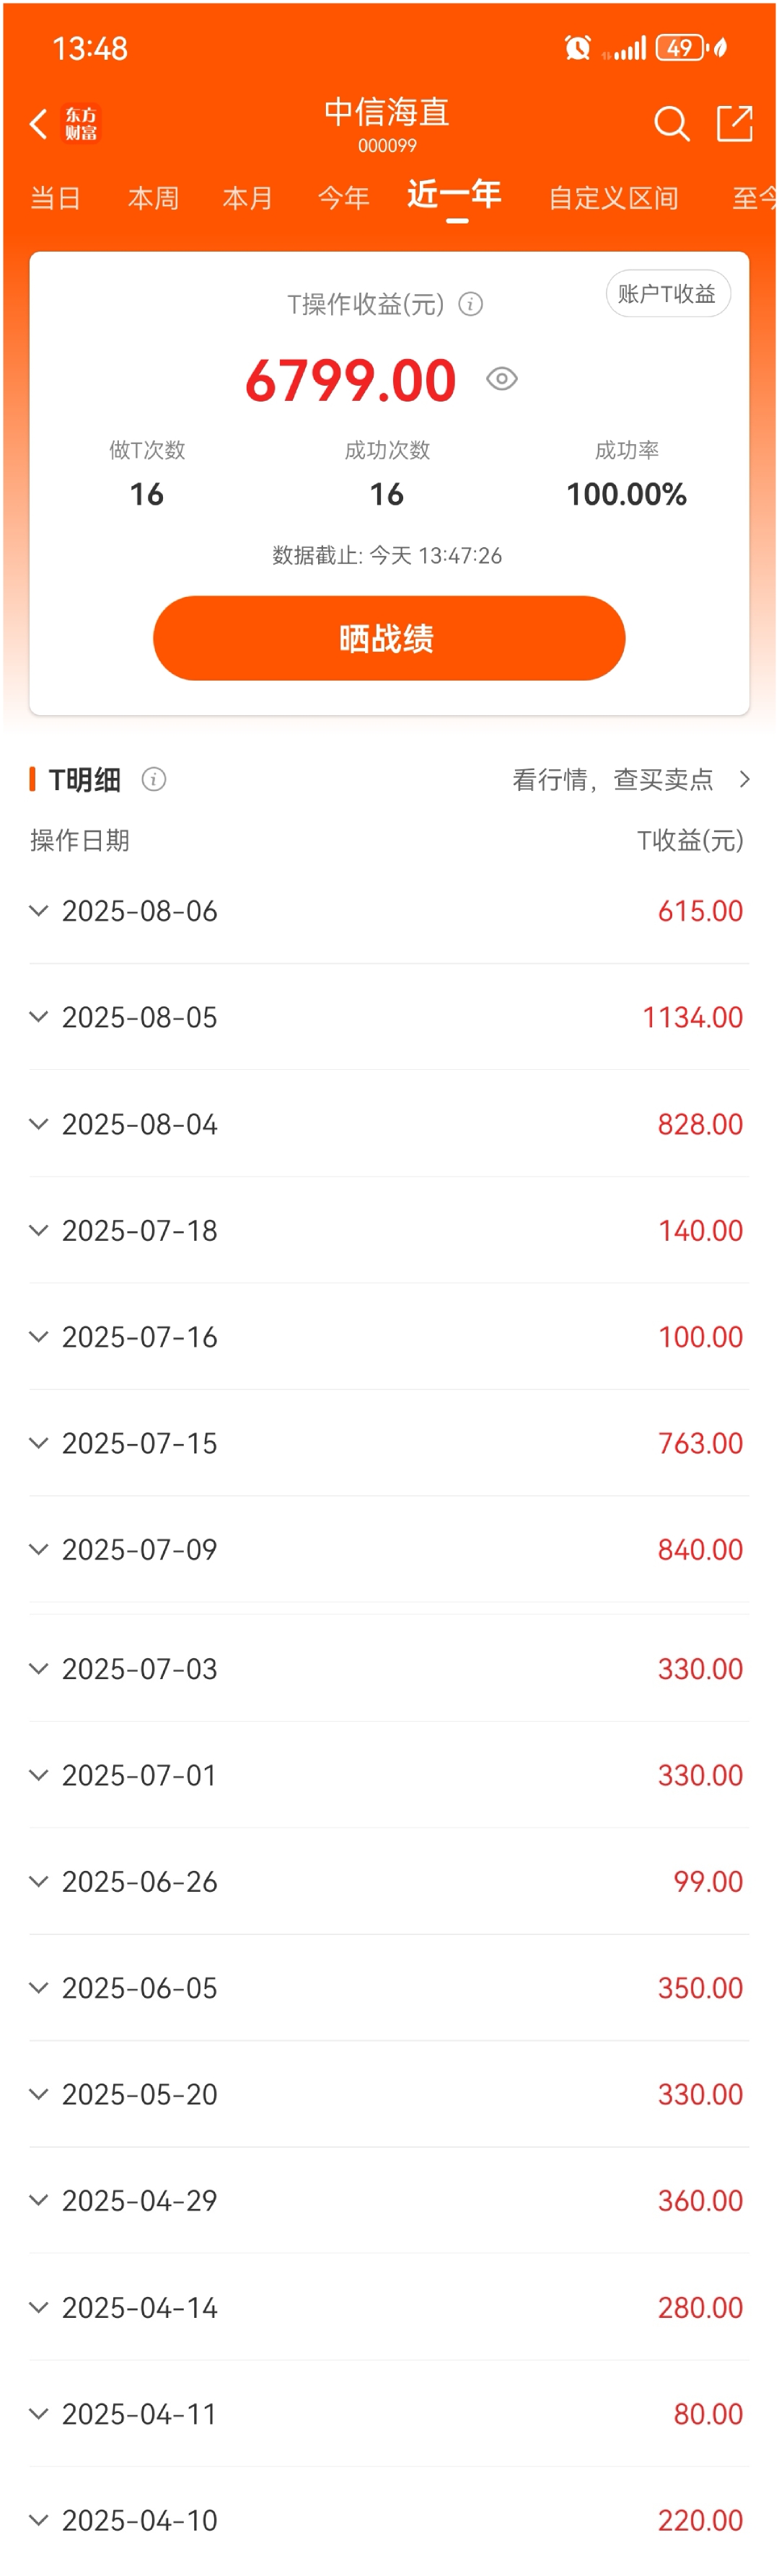Switch to the 今年 tab
Image resolution: width=779 pixels, height=2576 pixels.
tap(343, 198)
